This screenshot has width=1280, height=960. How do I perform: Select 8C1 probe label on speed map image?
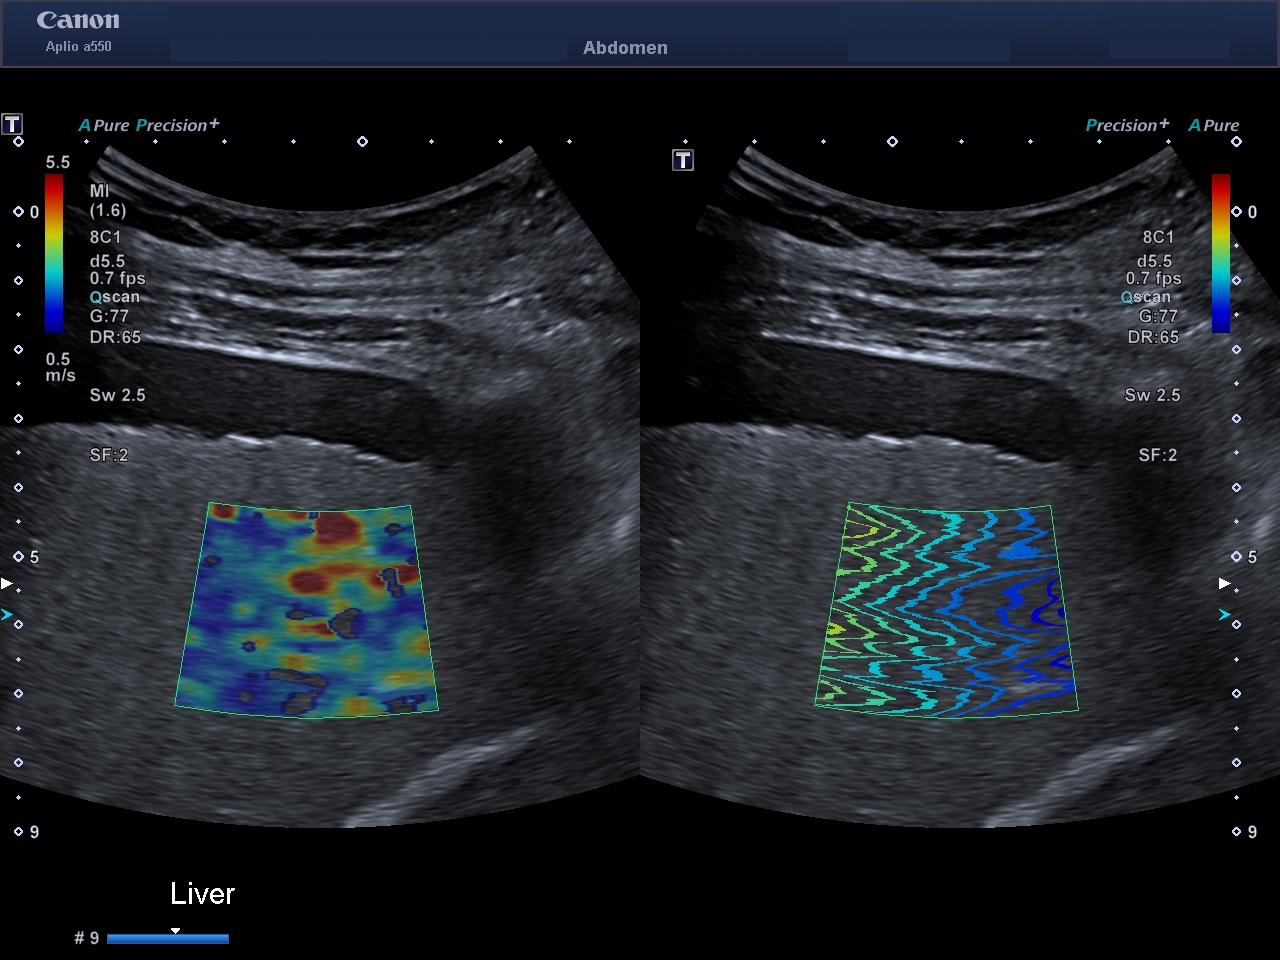[105, 237]
